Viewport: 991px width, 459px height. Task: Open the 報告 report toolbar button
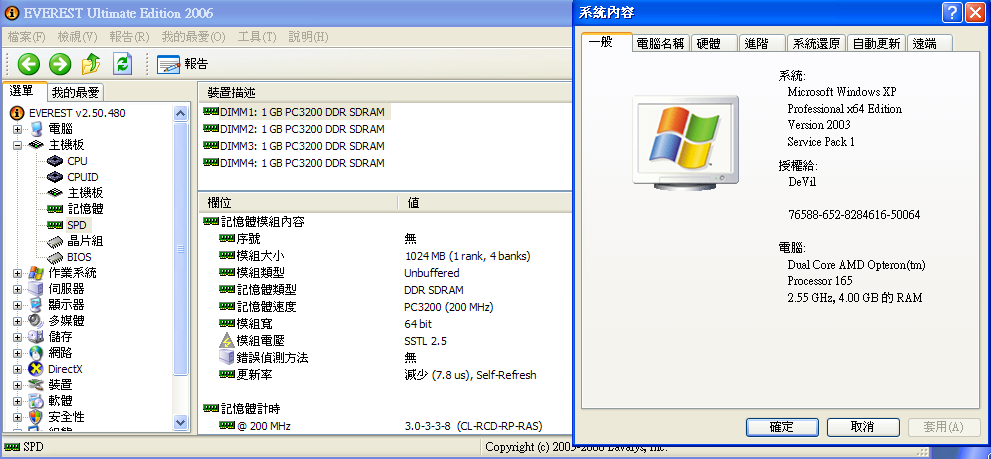(183, 64)
